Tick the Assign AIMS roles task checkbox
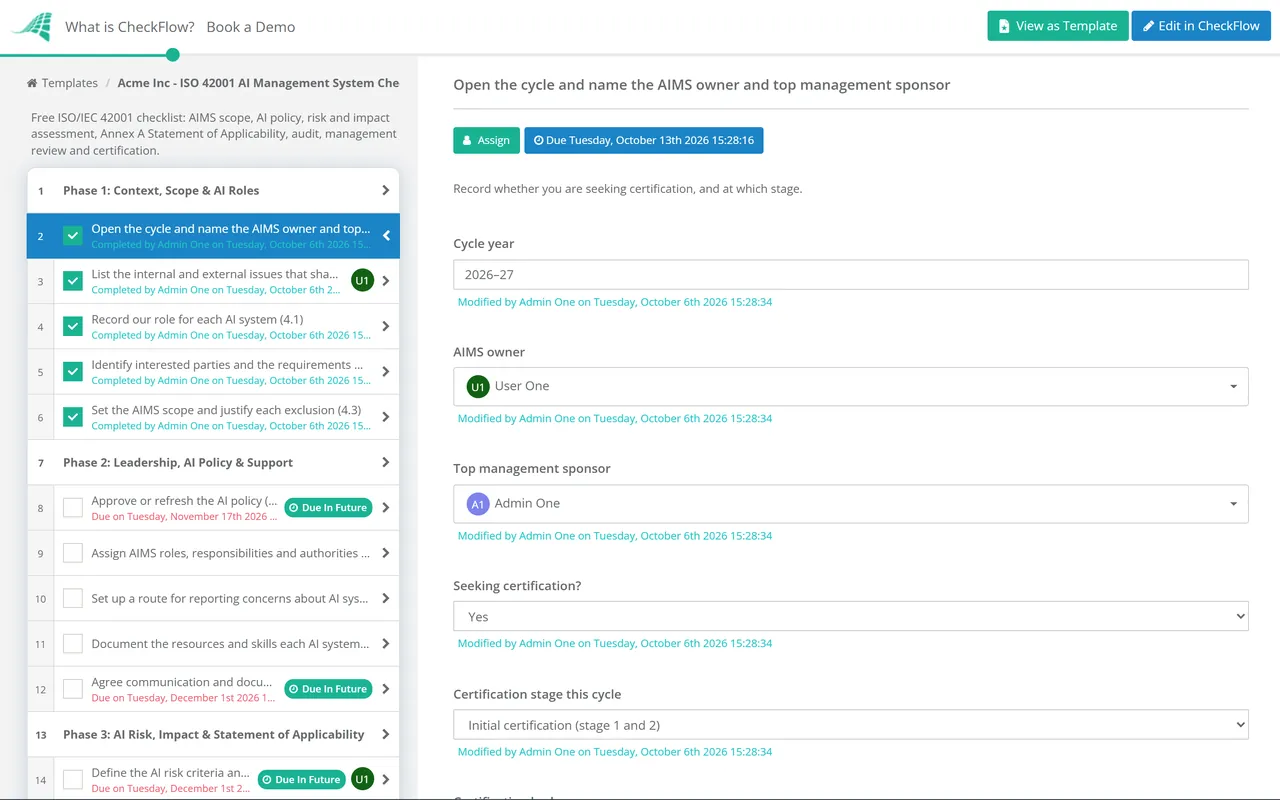Image resolution: width=1280 pixels, height=800 pixels. pyautogui.click(x=73, y=553)
